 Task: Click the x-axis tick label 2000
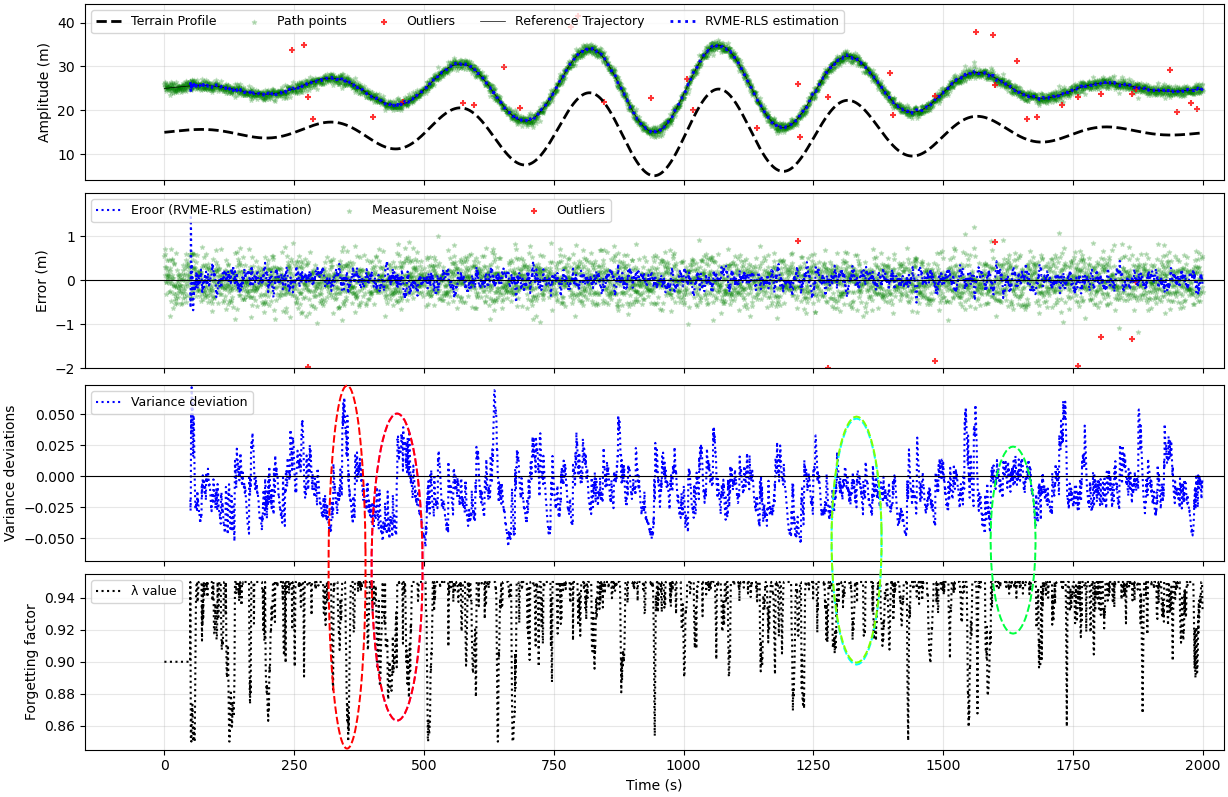pyautogui.click(x=1203, y=765)
